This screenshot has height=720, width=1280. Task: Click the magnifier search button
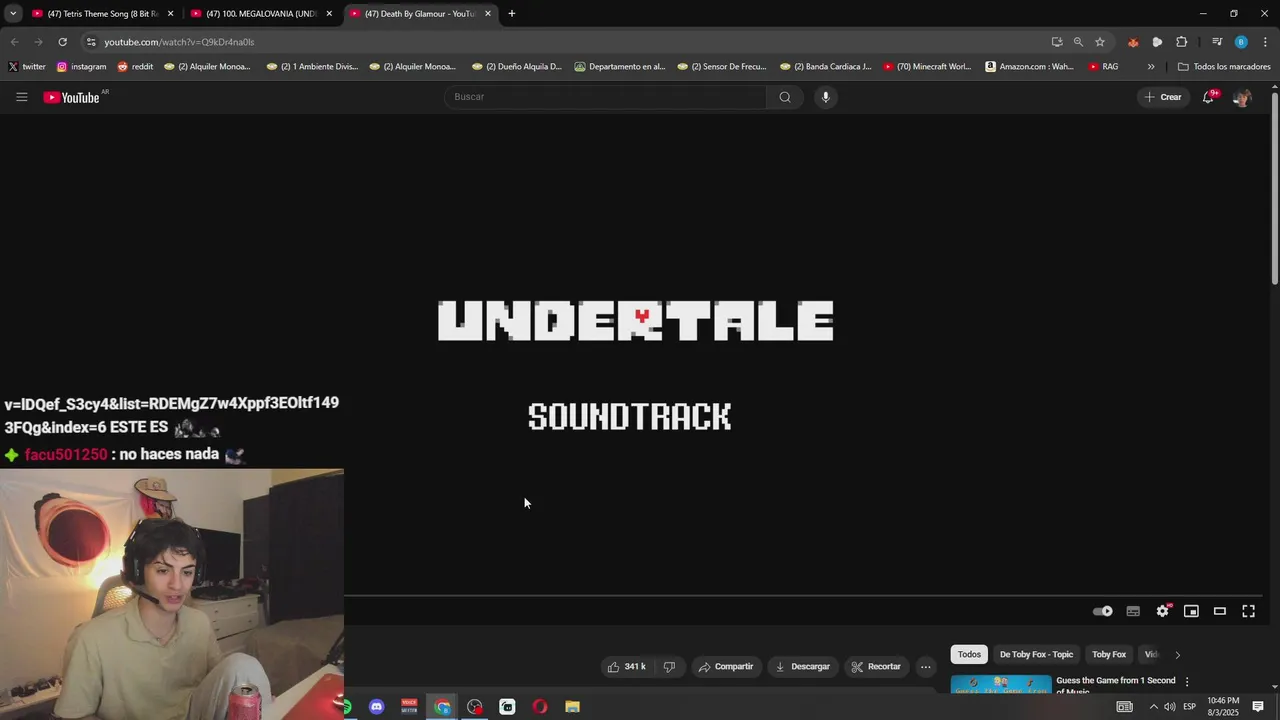pyautogui.click(x=785, y=97)
